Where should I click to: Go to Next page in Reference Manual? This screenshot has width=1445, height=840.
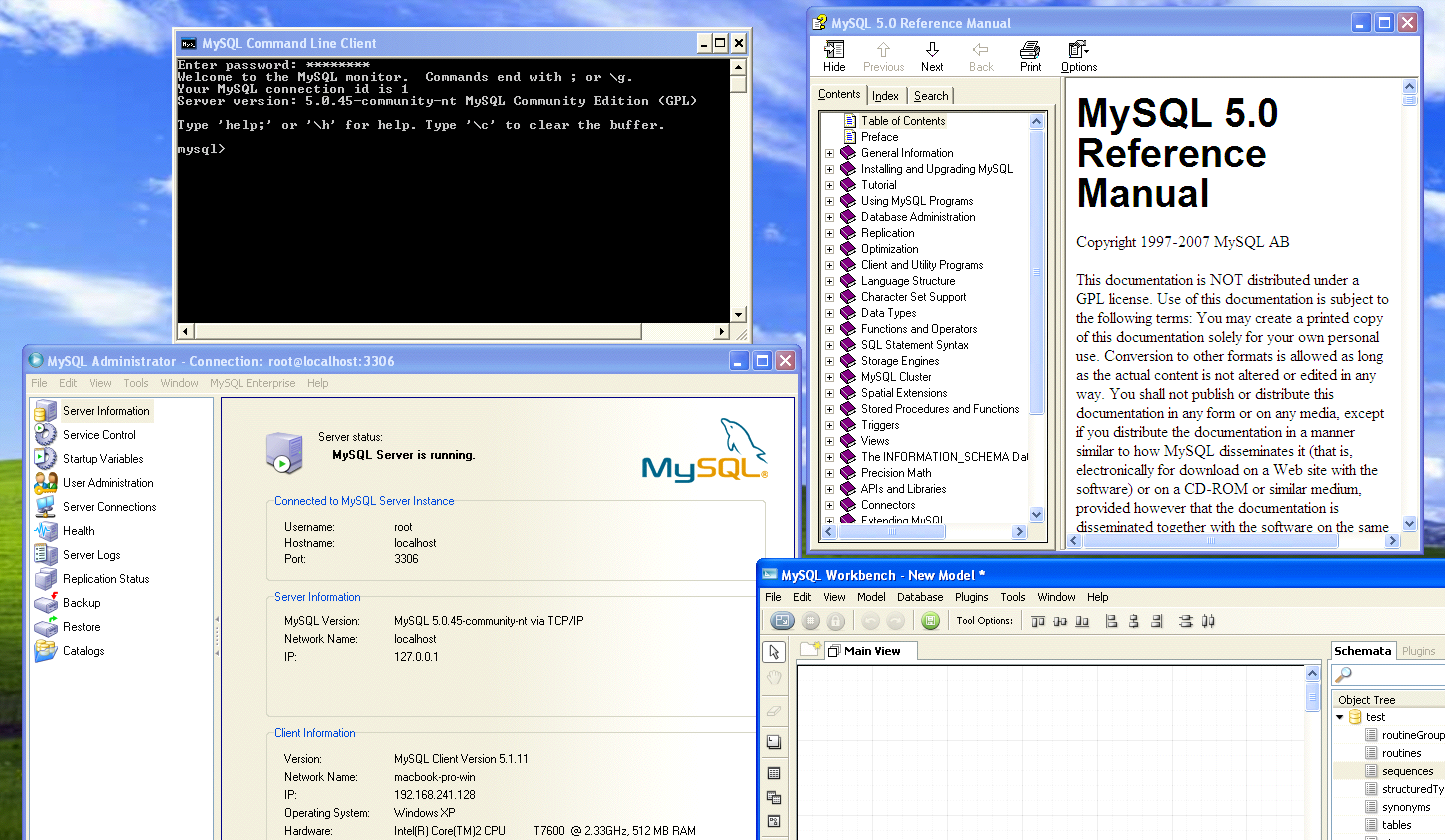932,56
